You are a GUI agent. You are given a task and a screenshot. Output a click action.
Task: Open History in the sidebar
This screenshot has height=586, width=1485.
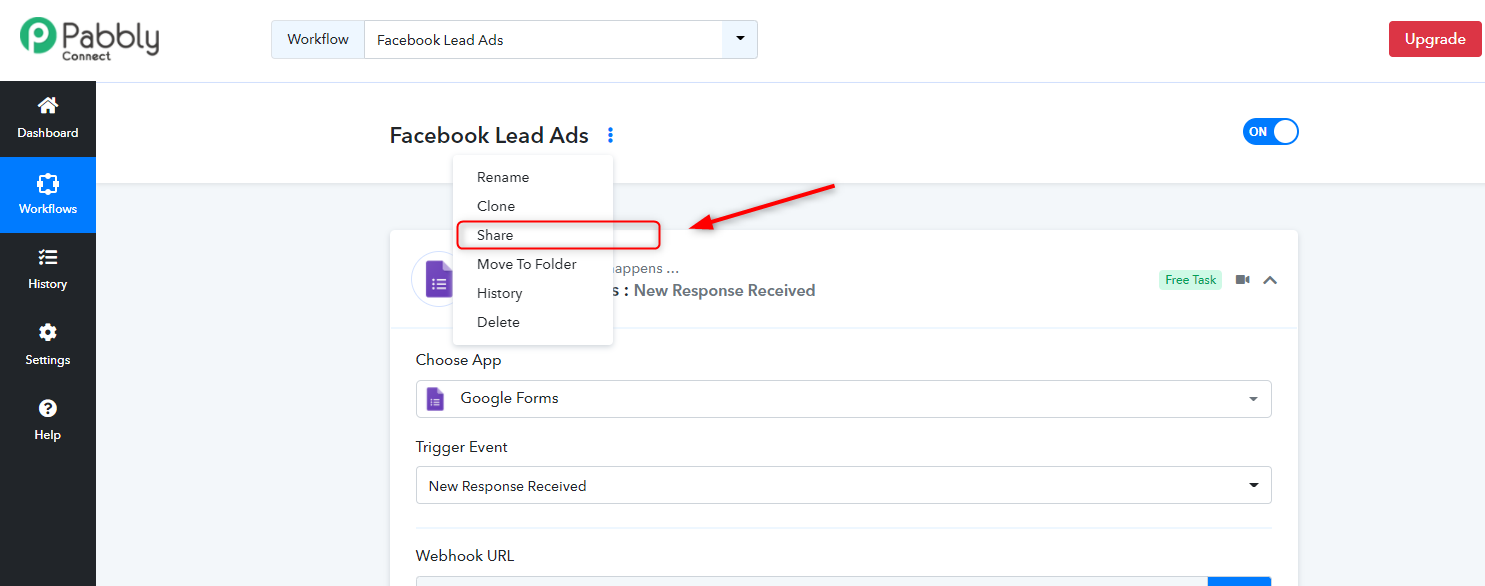click(x=48, y=270)
